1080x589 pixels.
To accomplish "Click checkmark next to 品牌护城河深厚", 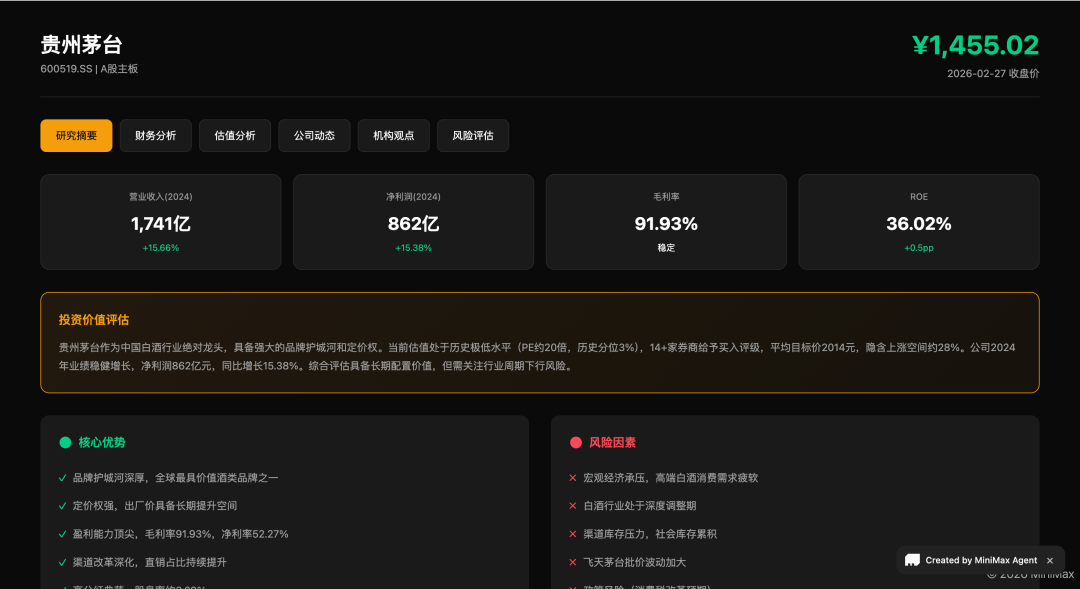I will pyautogui.click(x=63, y=477).
